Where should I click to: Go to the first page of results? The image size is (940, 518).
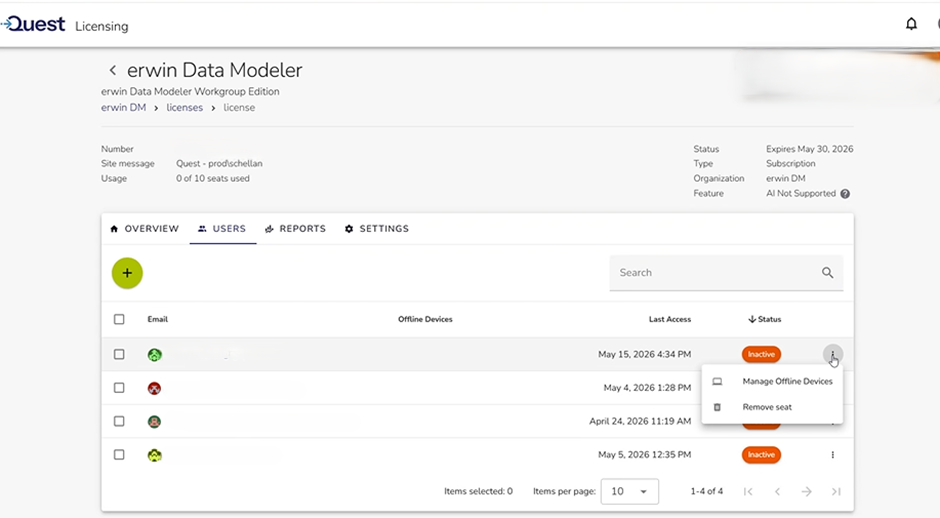(748, 492)
